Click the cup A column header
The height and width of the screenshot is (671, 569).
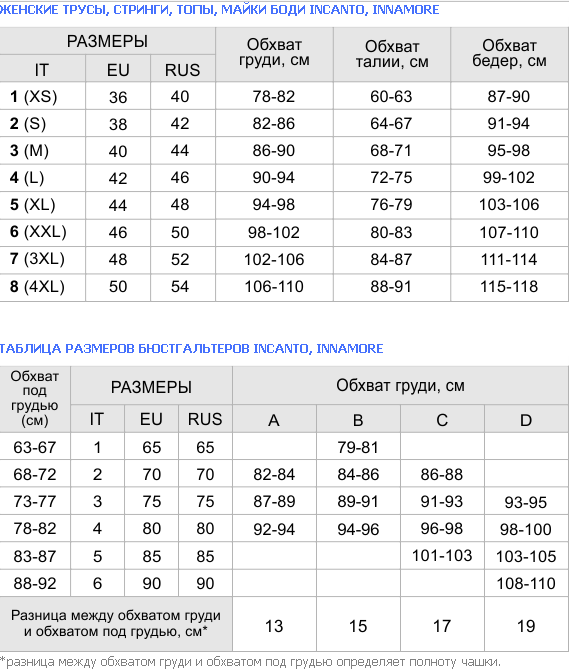[x=274, y=420]
